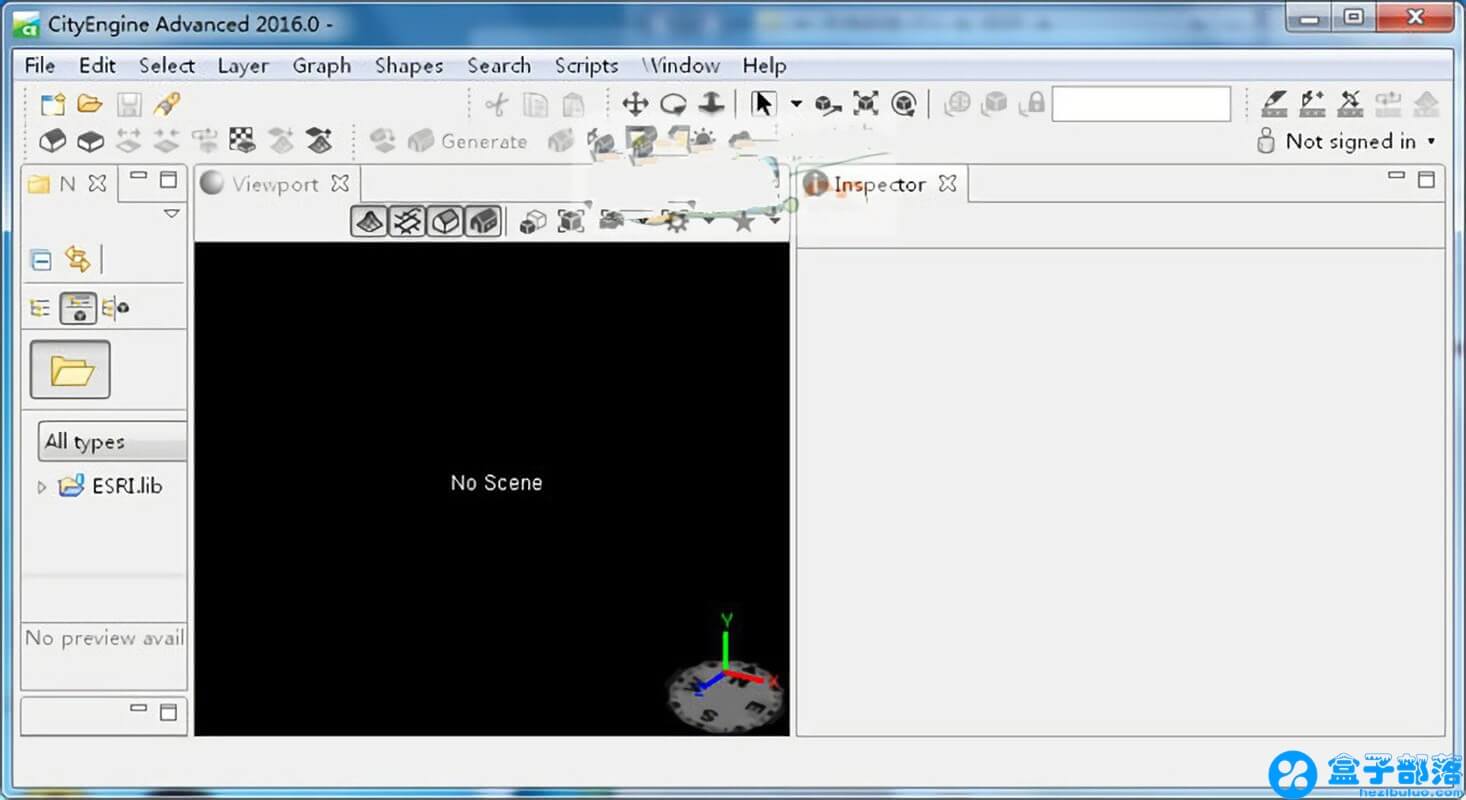Click the checkerboard texture tool icon
Viewport: 1466px width, 800px height.
tap(242, 141)
